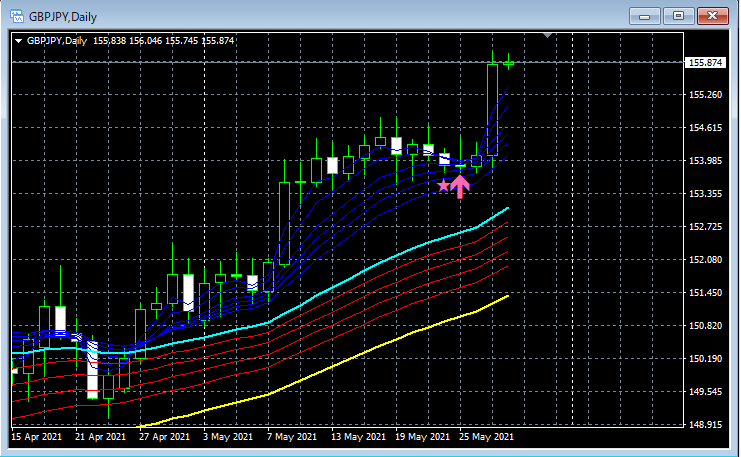Click the 154.615 price scale label
Screen dimensions: 741x457
705,128
